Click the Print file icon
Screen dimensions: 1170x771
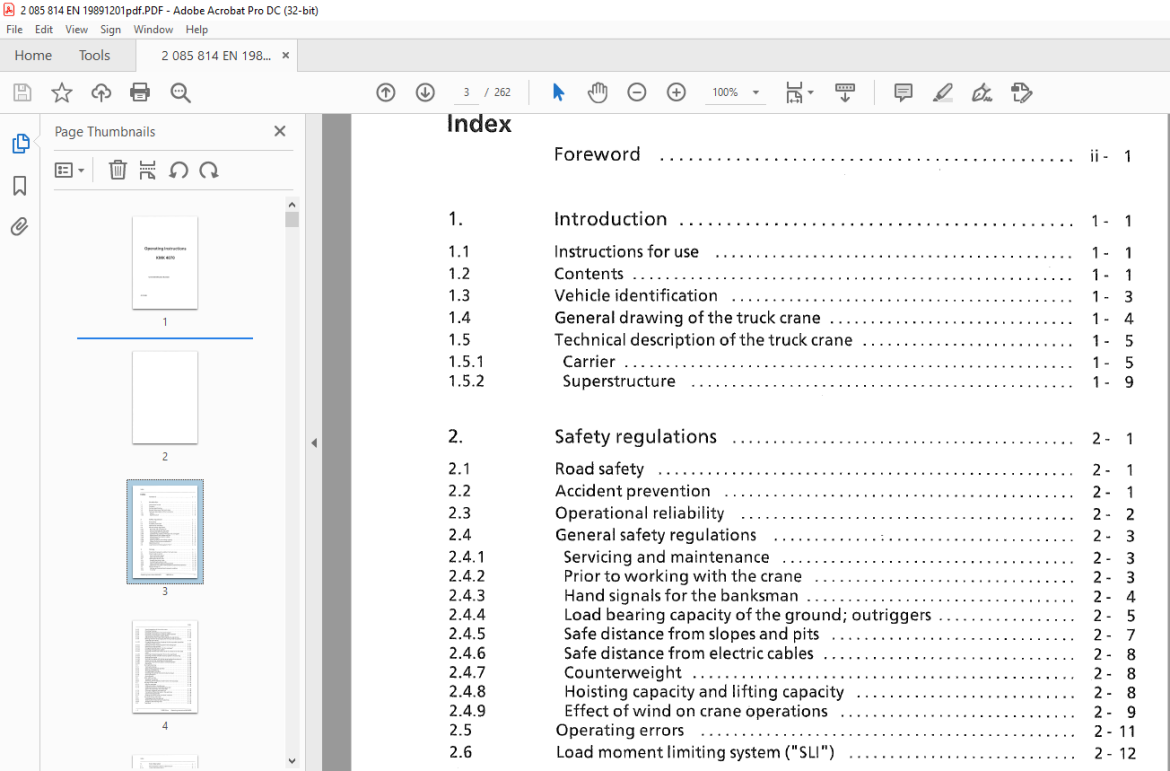click(140, 93)
